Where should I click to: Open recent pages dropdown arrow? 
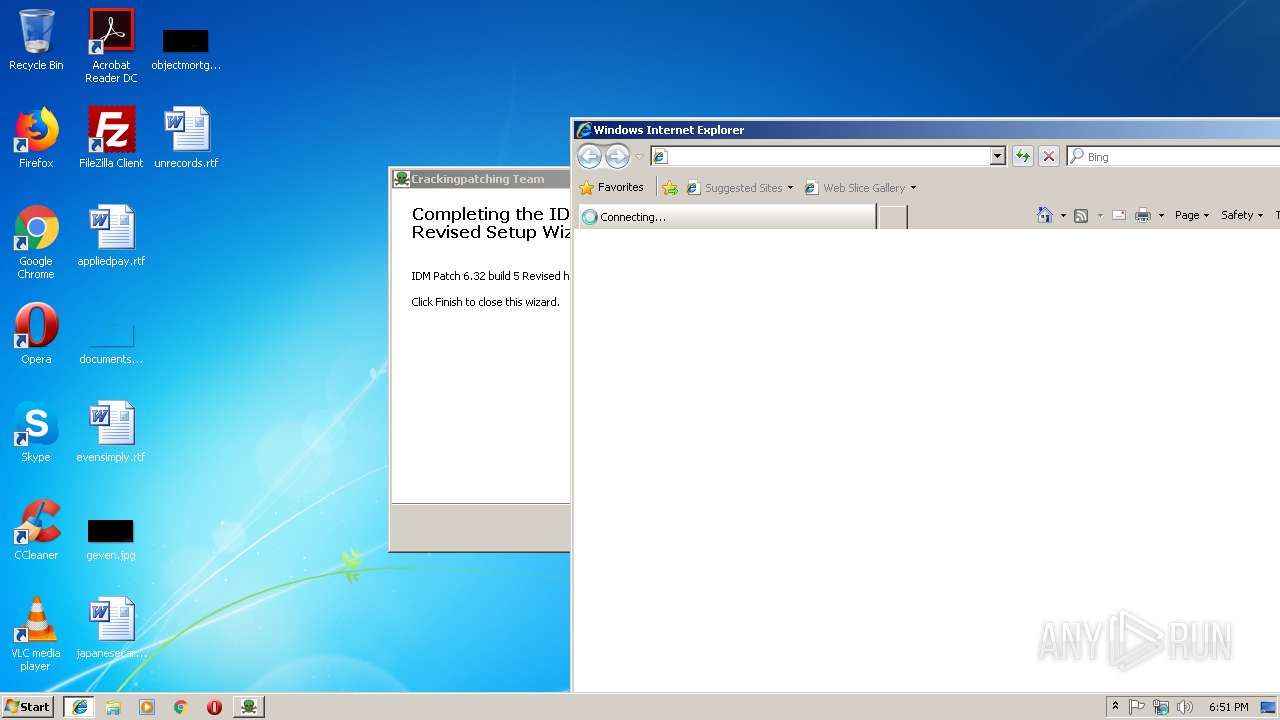pyautogui.click(x=639, y=157)
